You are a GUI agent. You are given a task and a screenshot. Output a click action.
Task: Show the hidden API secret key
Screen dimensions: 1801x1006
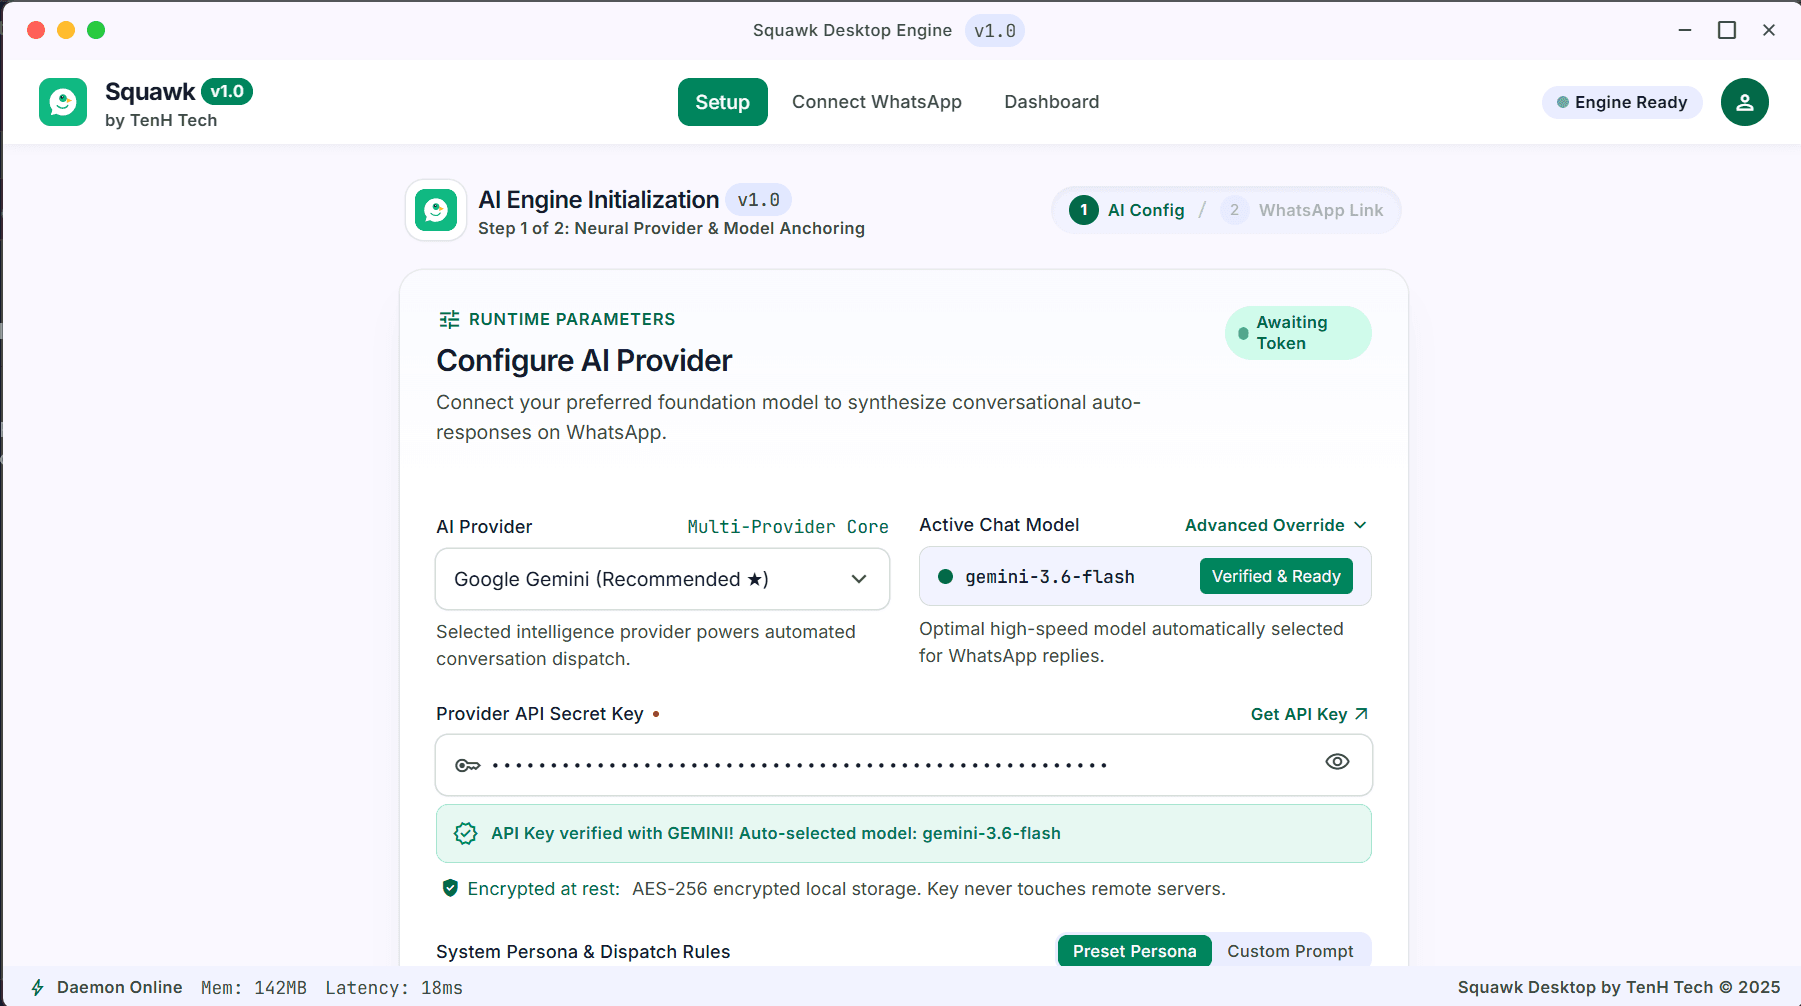[x=1337, y=762]
